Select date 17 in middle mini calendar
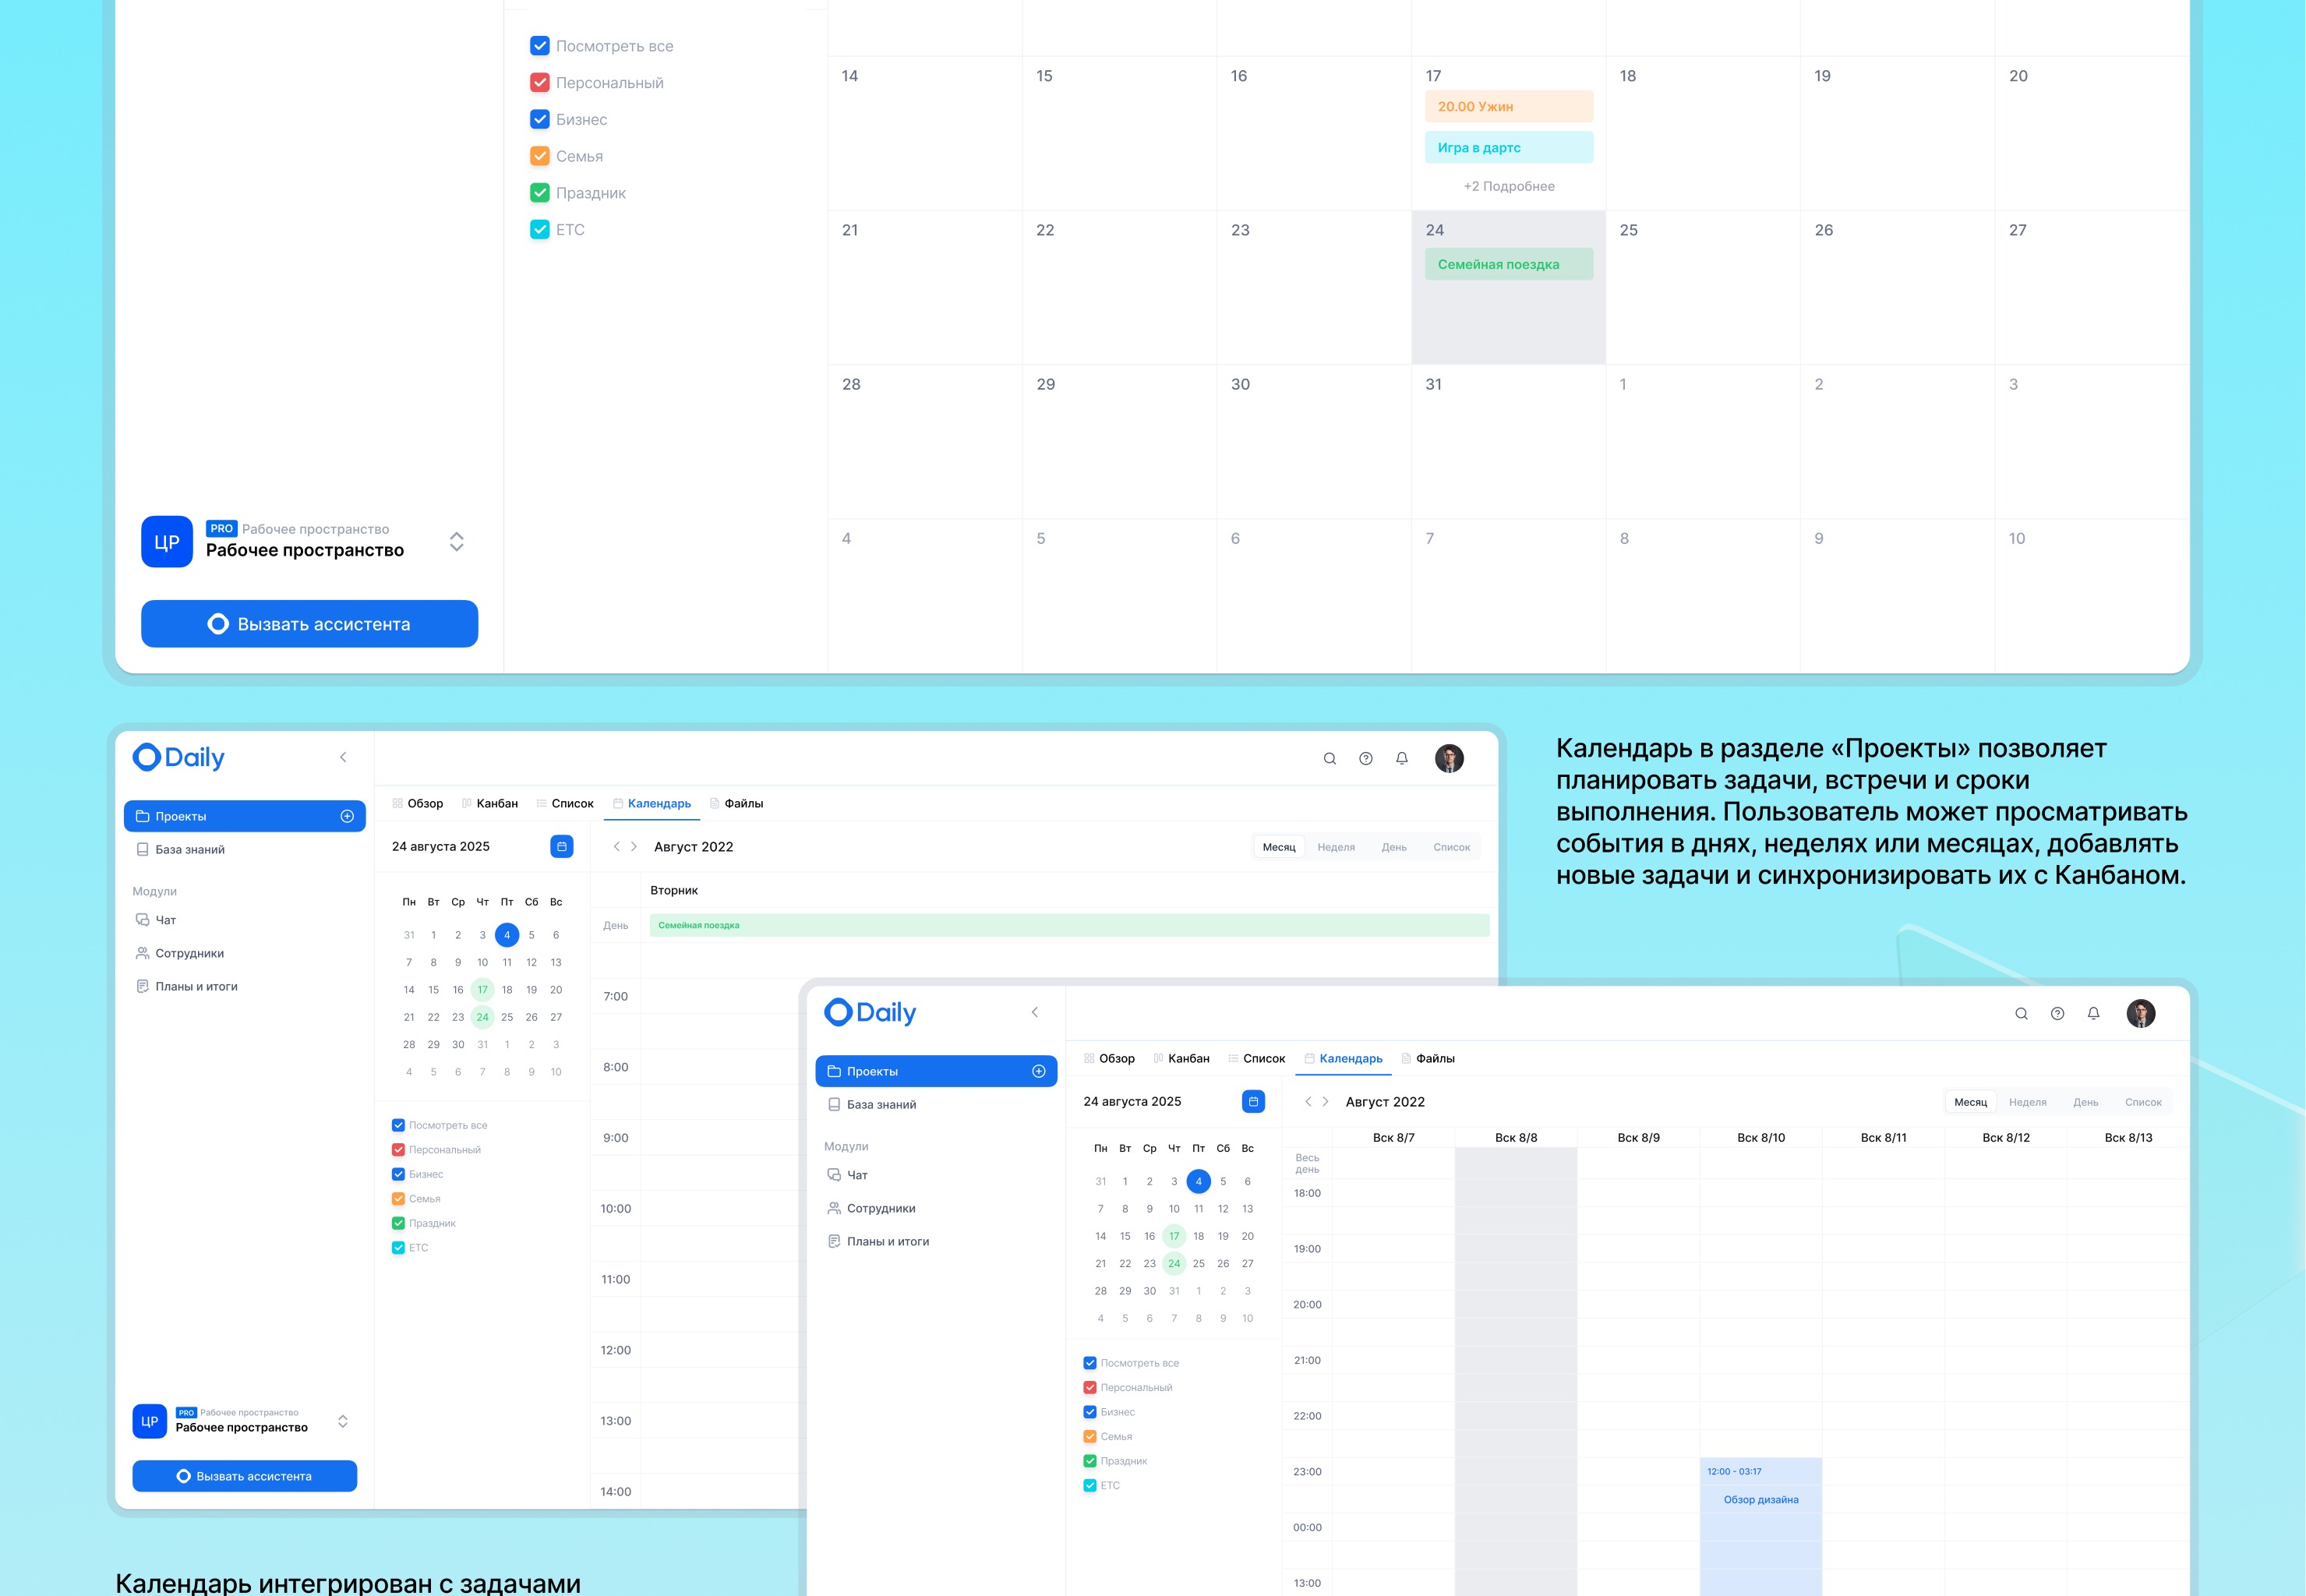2306x1596 pixels. 482,990
